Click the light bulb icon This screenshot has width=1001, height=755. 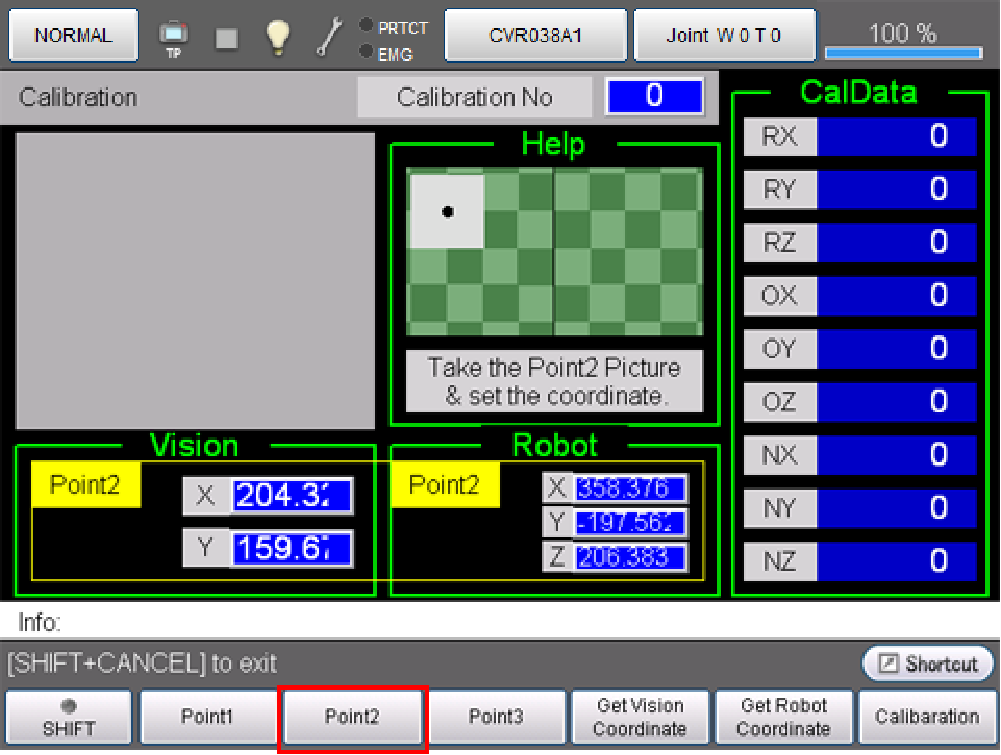pos(278,37)
